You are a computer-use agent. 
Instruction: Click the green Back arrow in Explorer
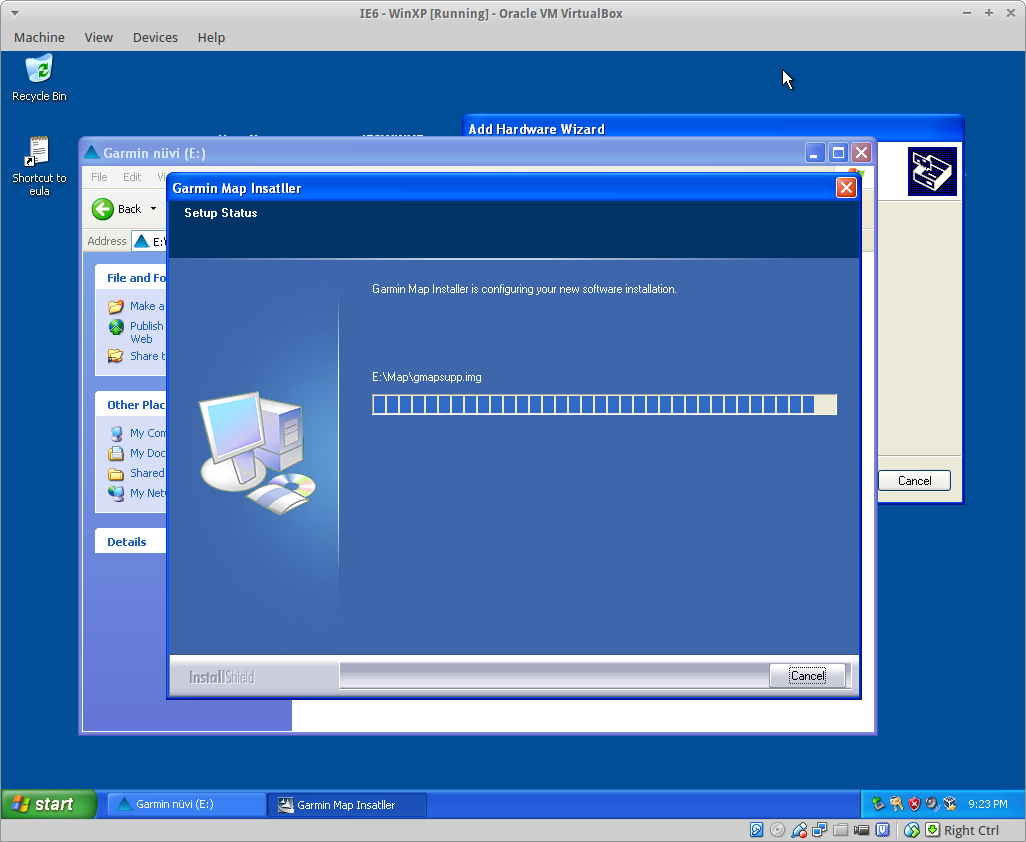103,209
